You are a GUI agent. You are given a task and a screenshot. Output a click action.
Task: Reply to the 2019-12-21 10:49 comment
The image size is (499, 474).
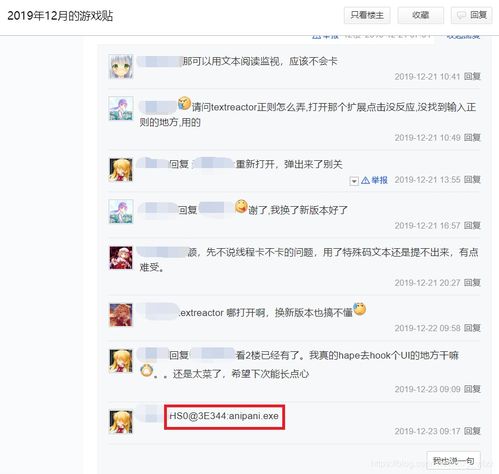472,138
